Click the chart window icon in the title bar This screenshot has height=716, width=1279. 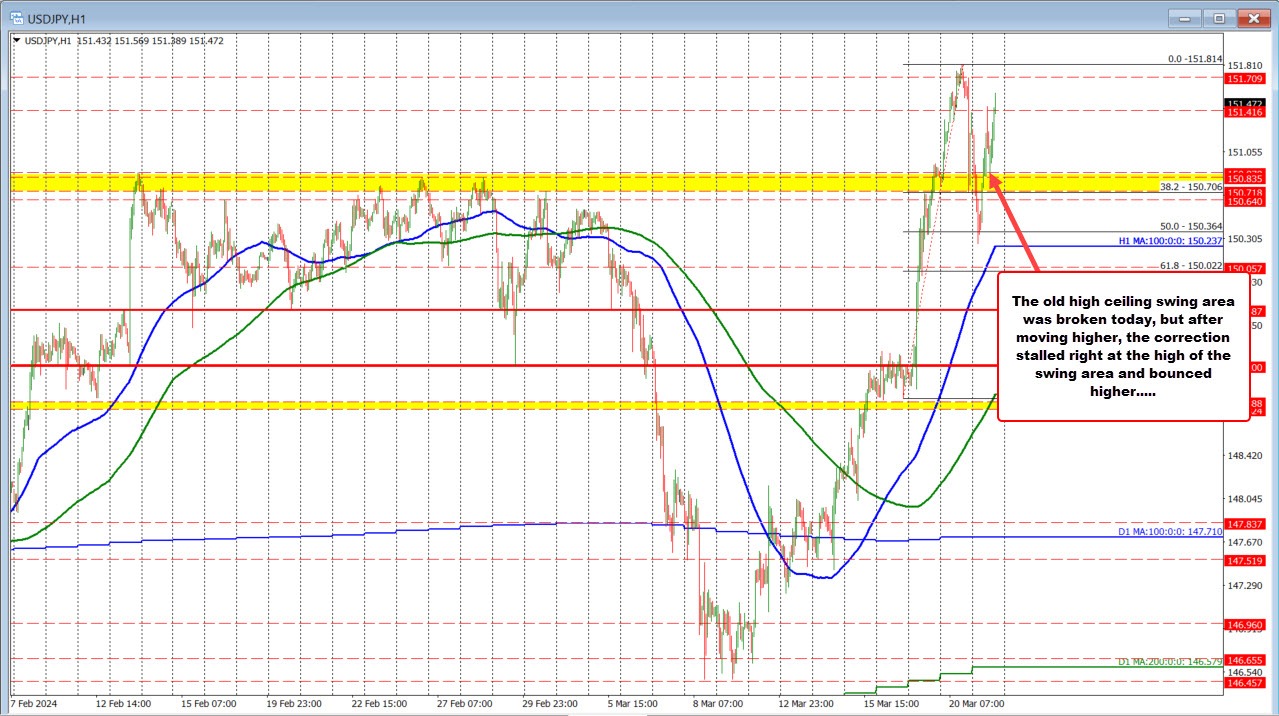coord(18,17)
